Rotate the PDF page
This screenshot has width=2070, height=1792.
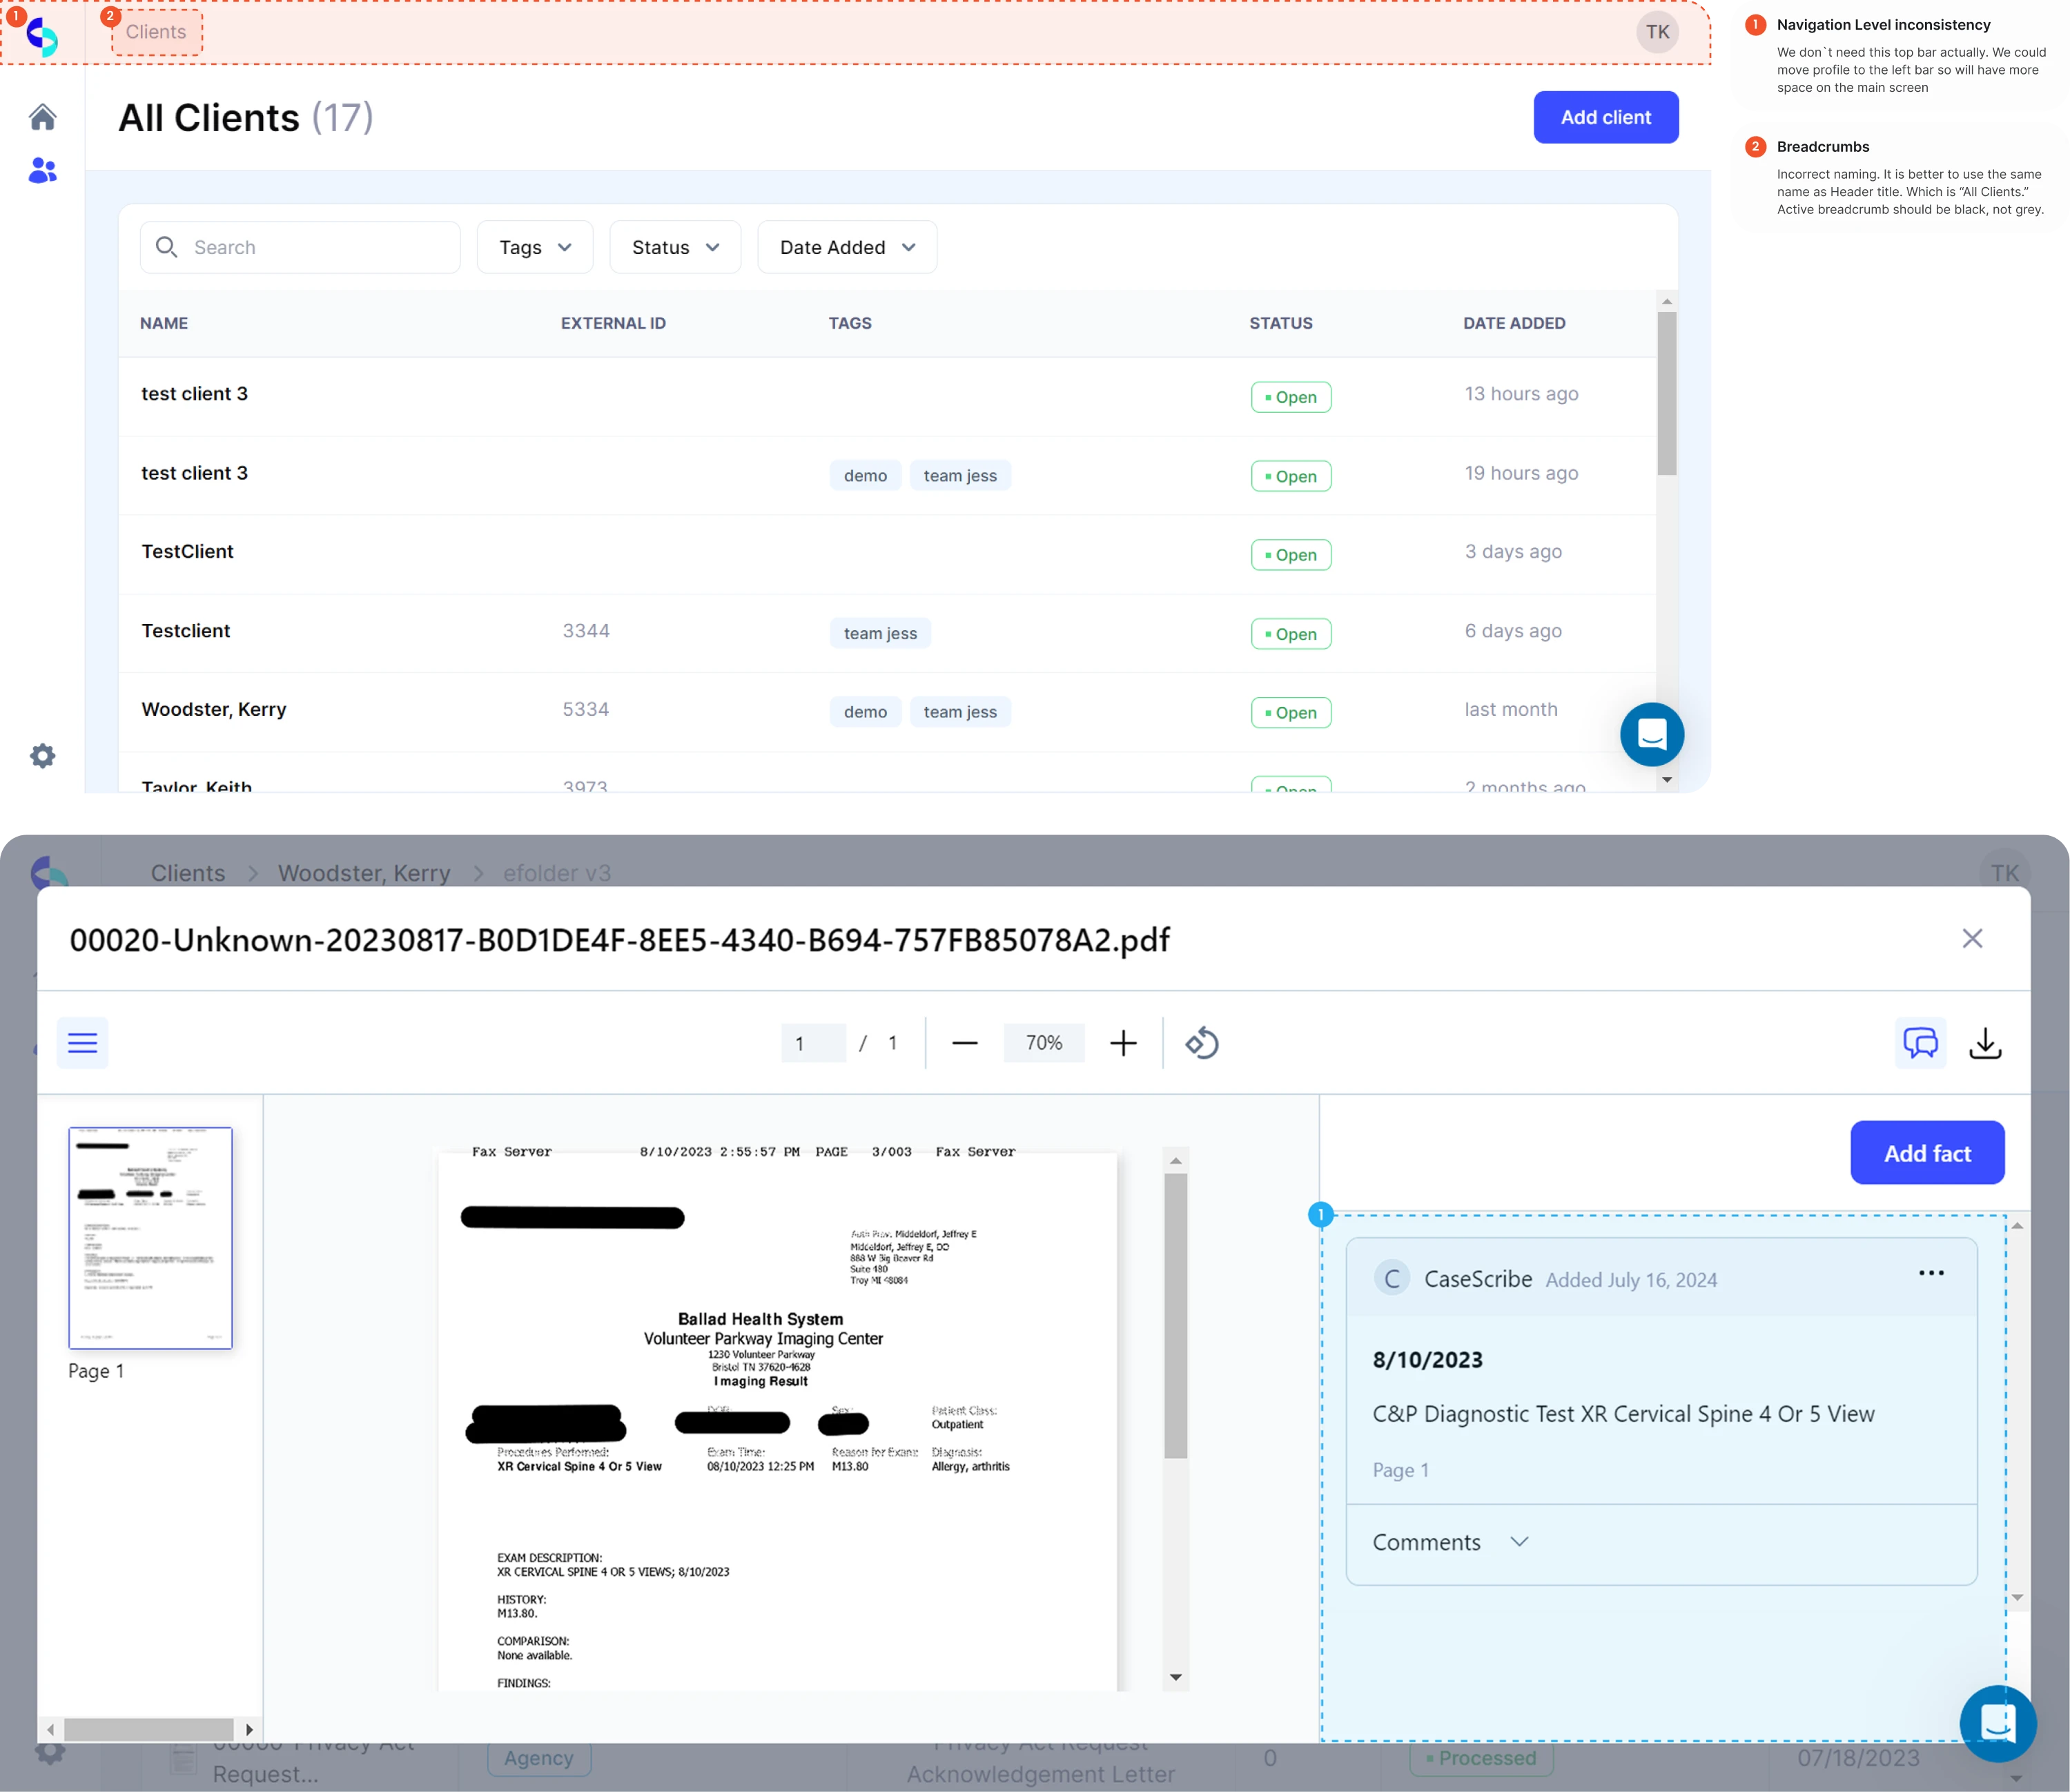[x=1203, y=1042]
